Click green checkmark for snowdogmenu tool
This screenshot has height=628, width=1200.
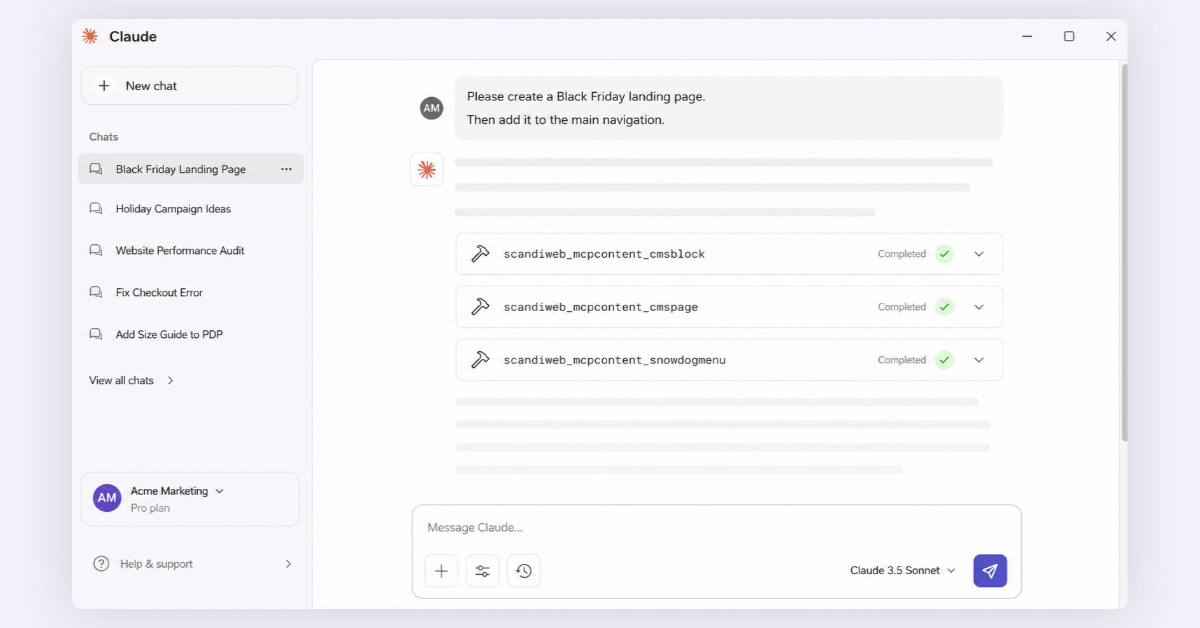pyautogui.click(x=944, y=360)
